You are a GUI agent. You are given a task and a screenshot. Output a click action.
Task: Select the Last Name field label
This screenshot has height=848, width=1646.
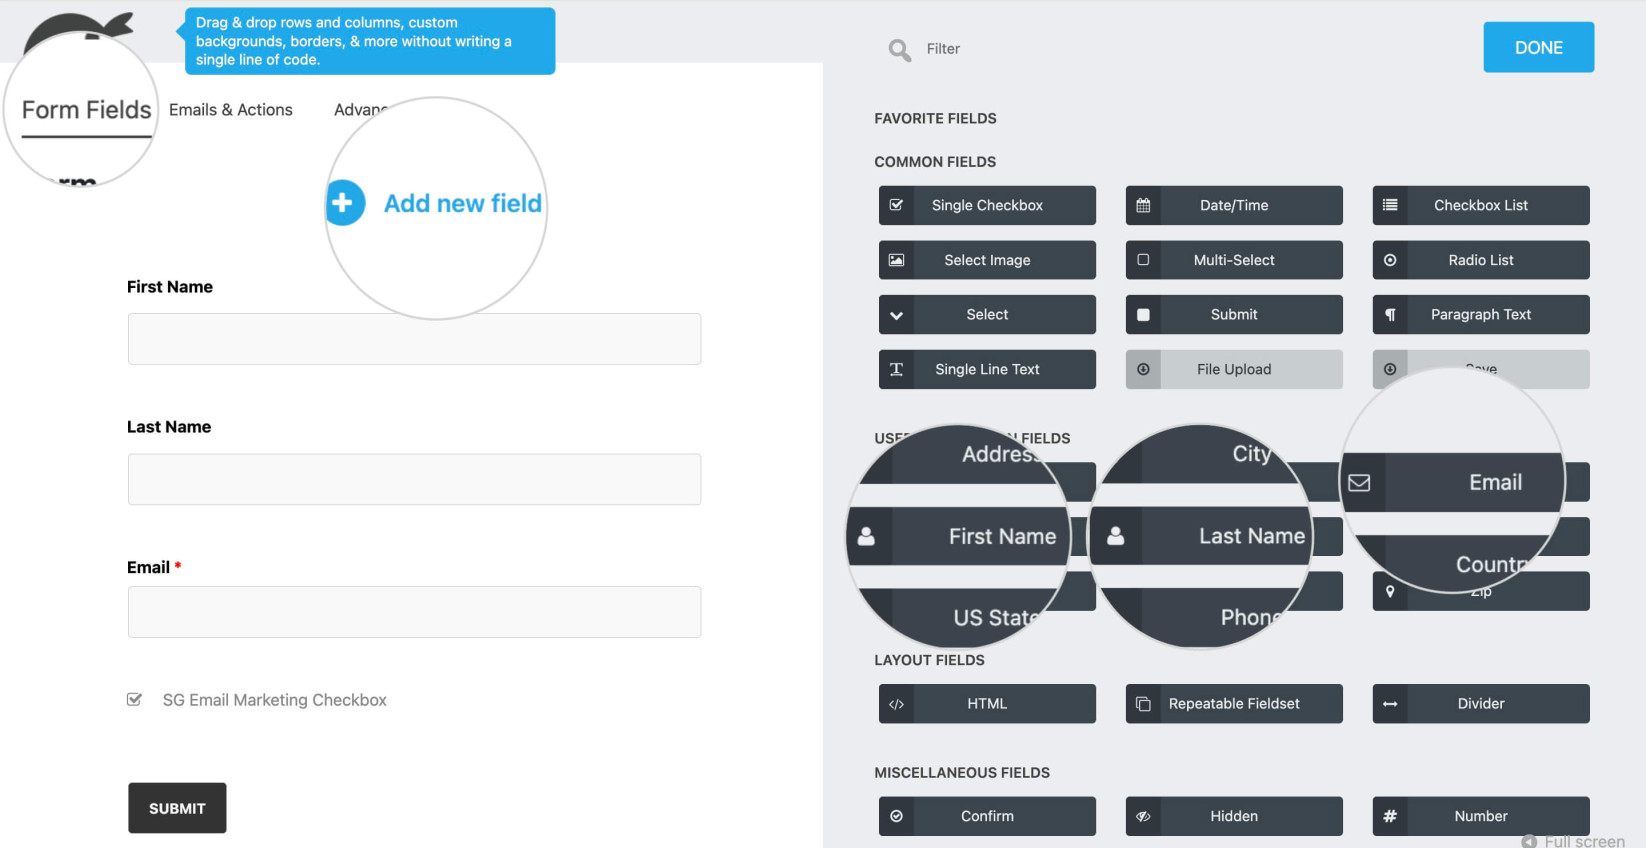[x=169, y=427]
